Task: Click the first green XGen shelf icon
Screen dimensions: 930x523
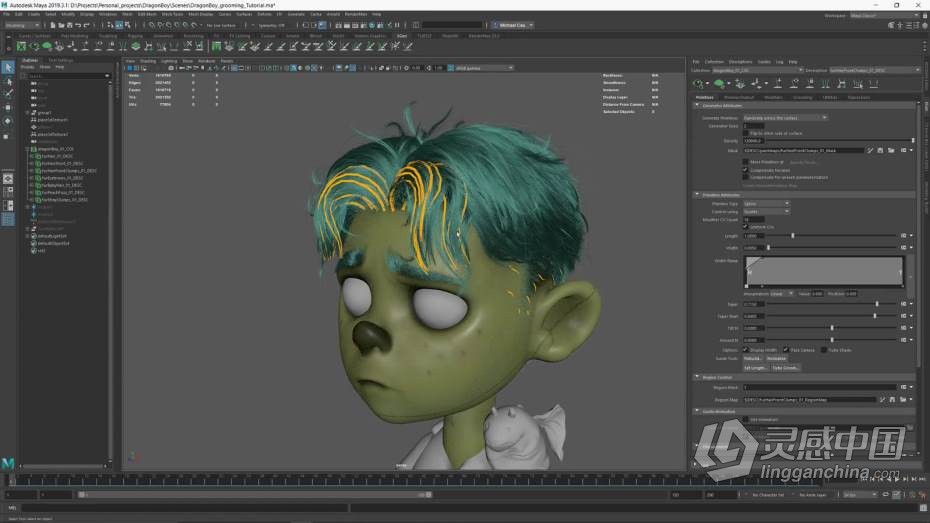Action: 22,46
